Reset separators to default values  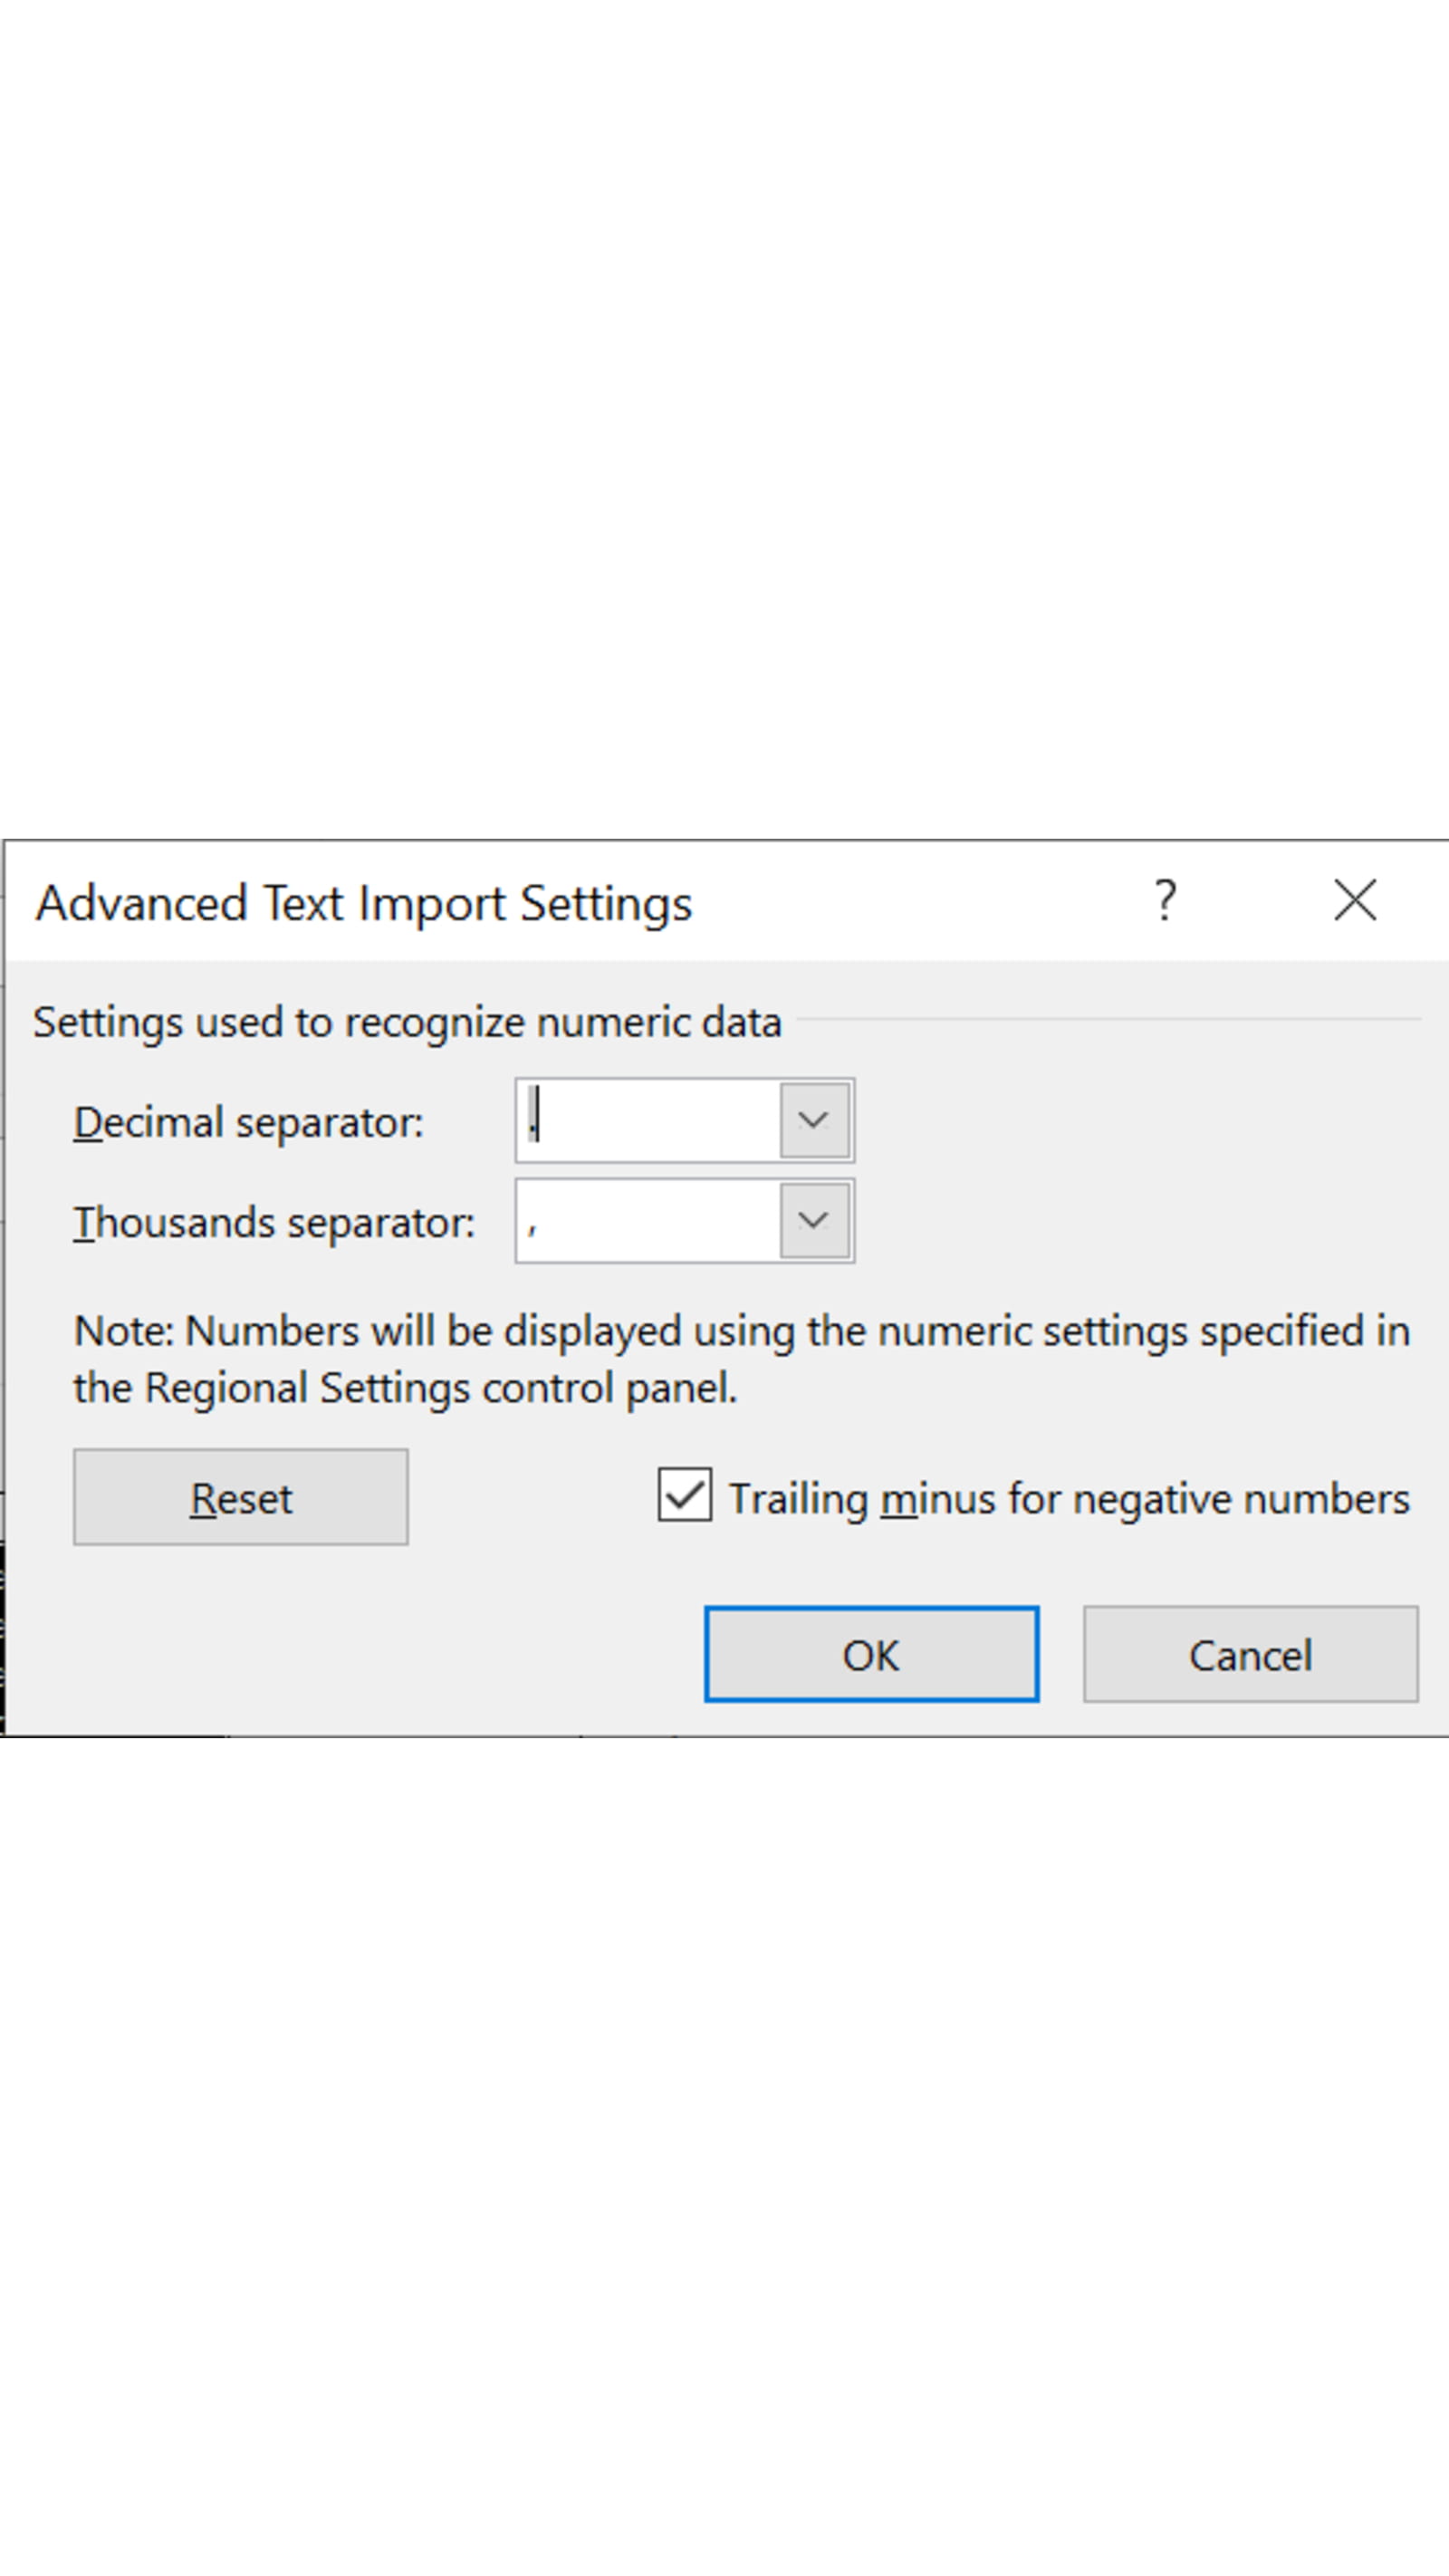240,1497
